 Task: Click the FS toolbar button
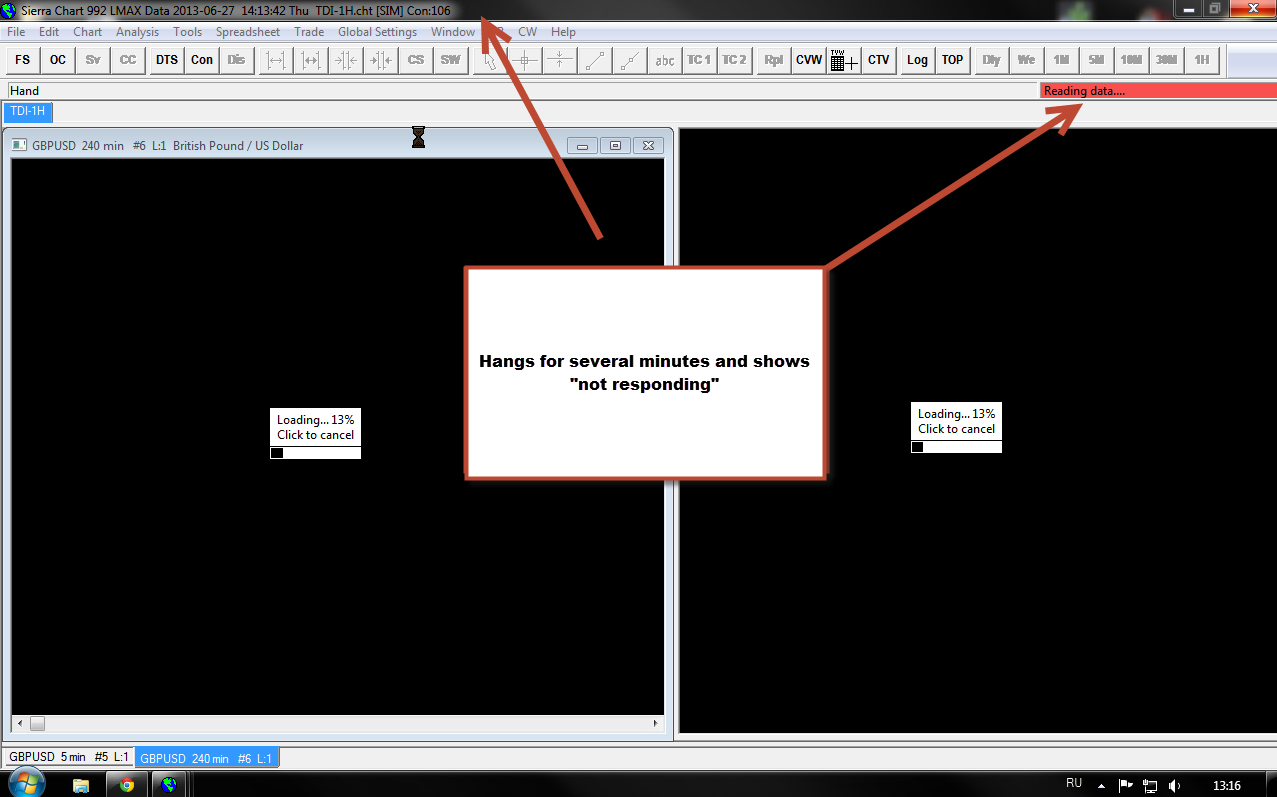[22, 60]
